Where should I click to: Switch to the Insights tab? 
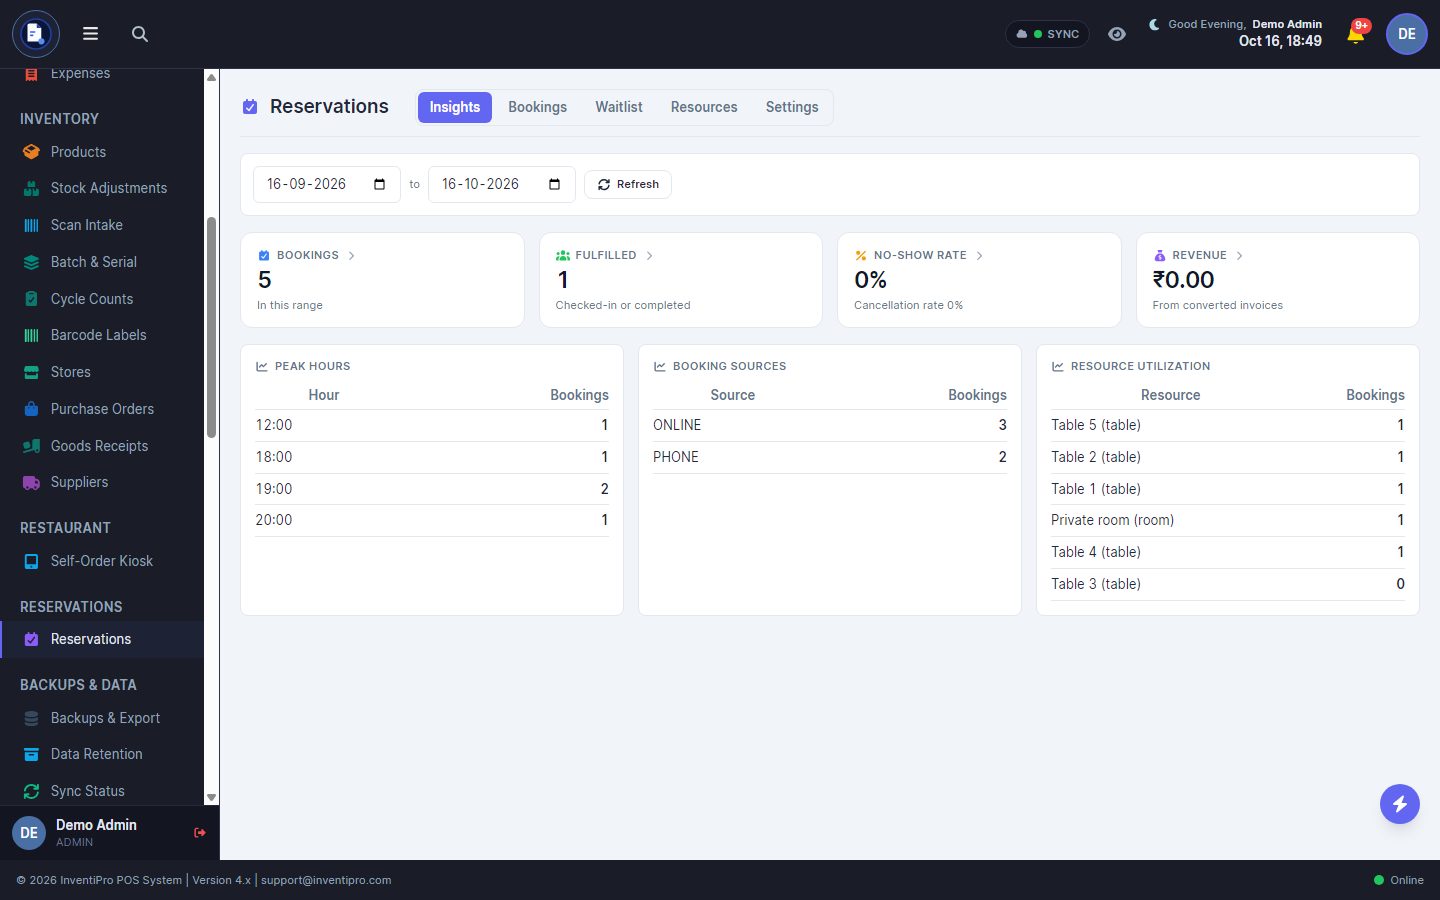455,107
